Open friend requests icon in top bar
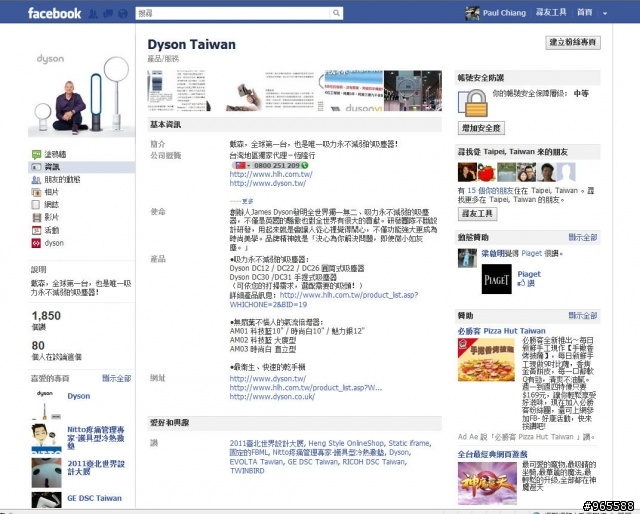Screen dimensions: 640x514 click(x=93, y=14)
